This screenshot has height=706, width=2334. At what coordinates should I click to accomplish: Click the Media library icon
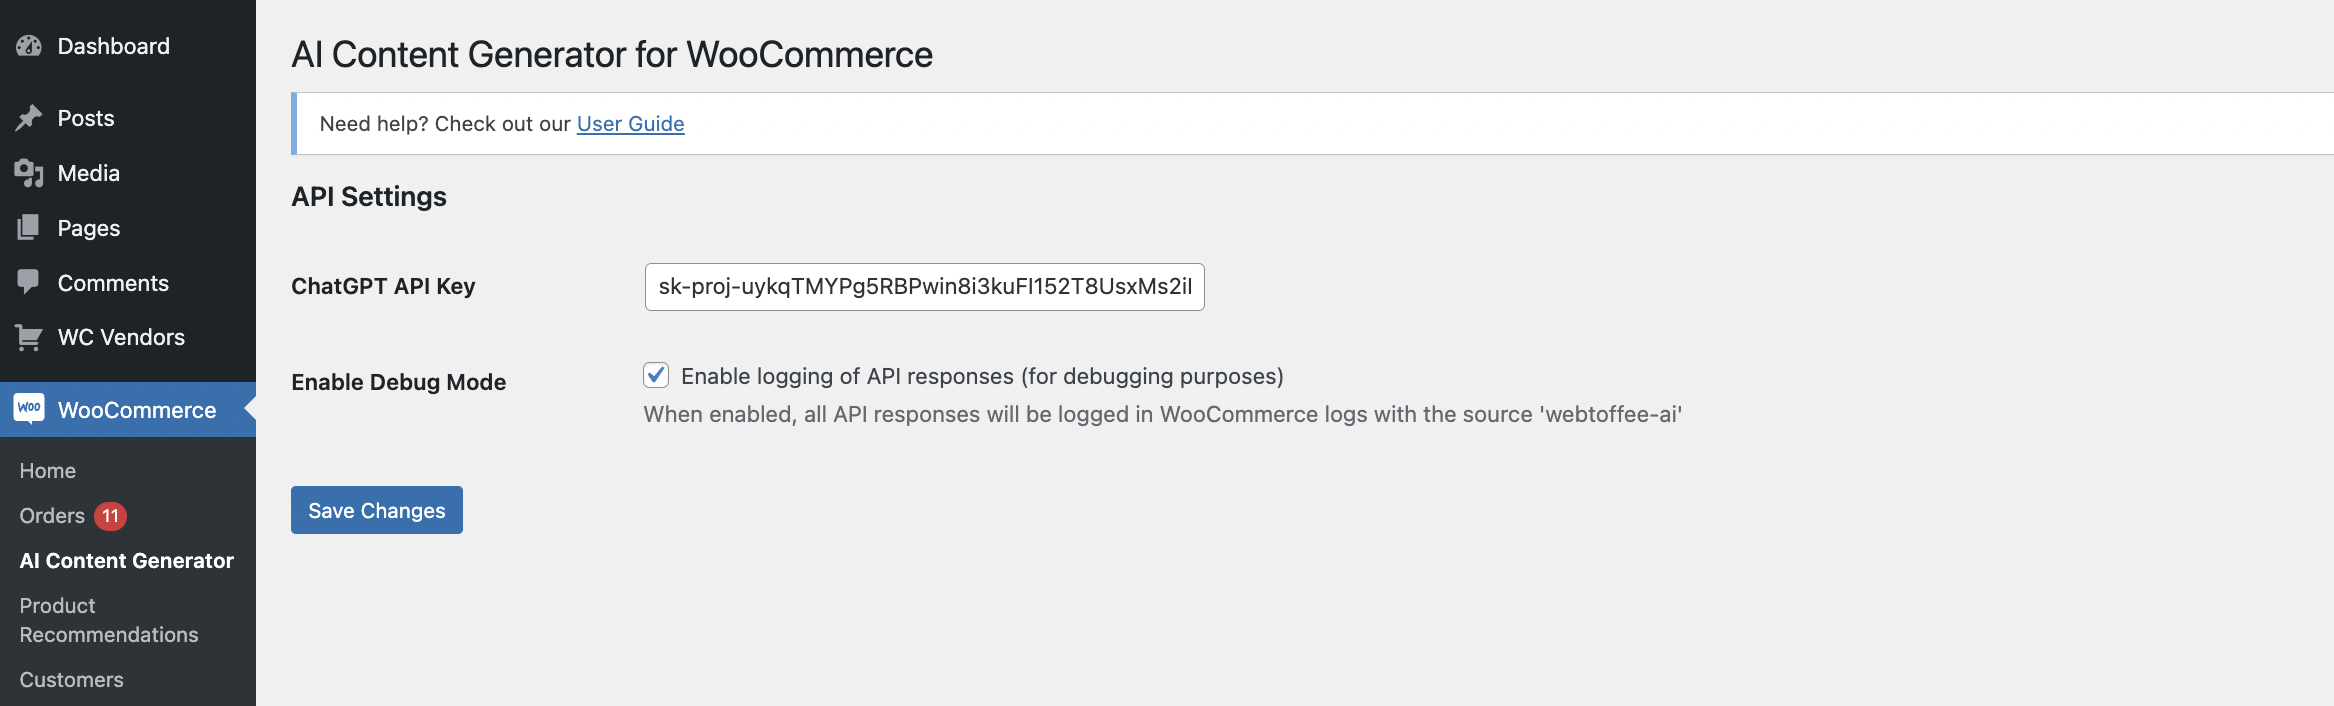click(29, 173)
